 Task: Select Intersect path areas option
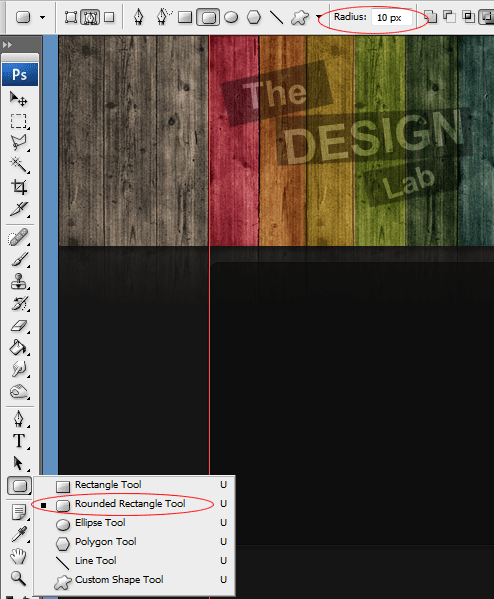point(469,17)
